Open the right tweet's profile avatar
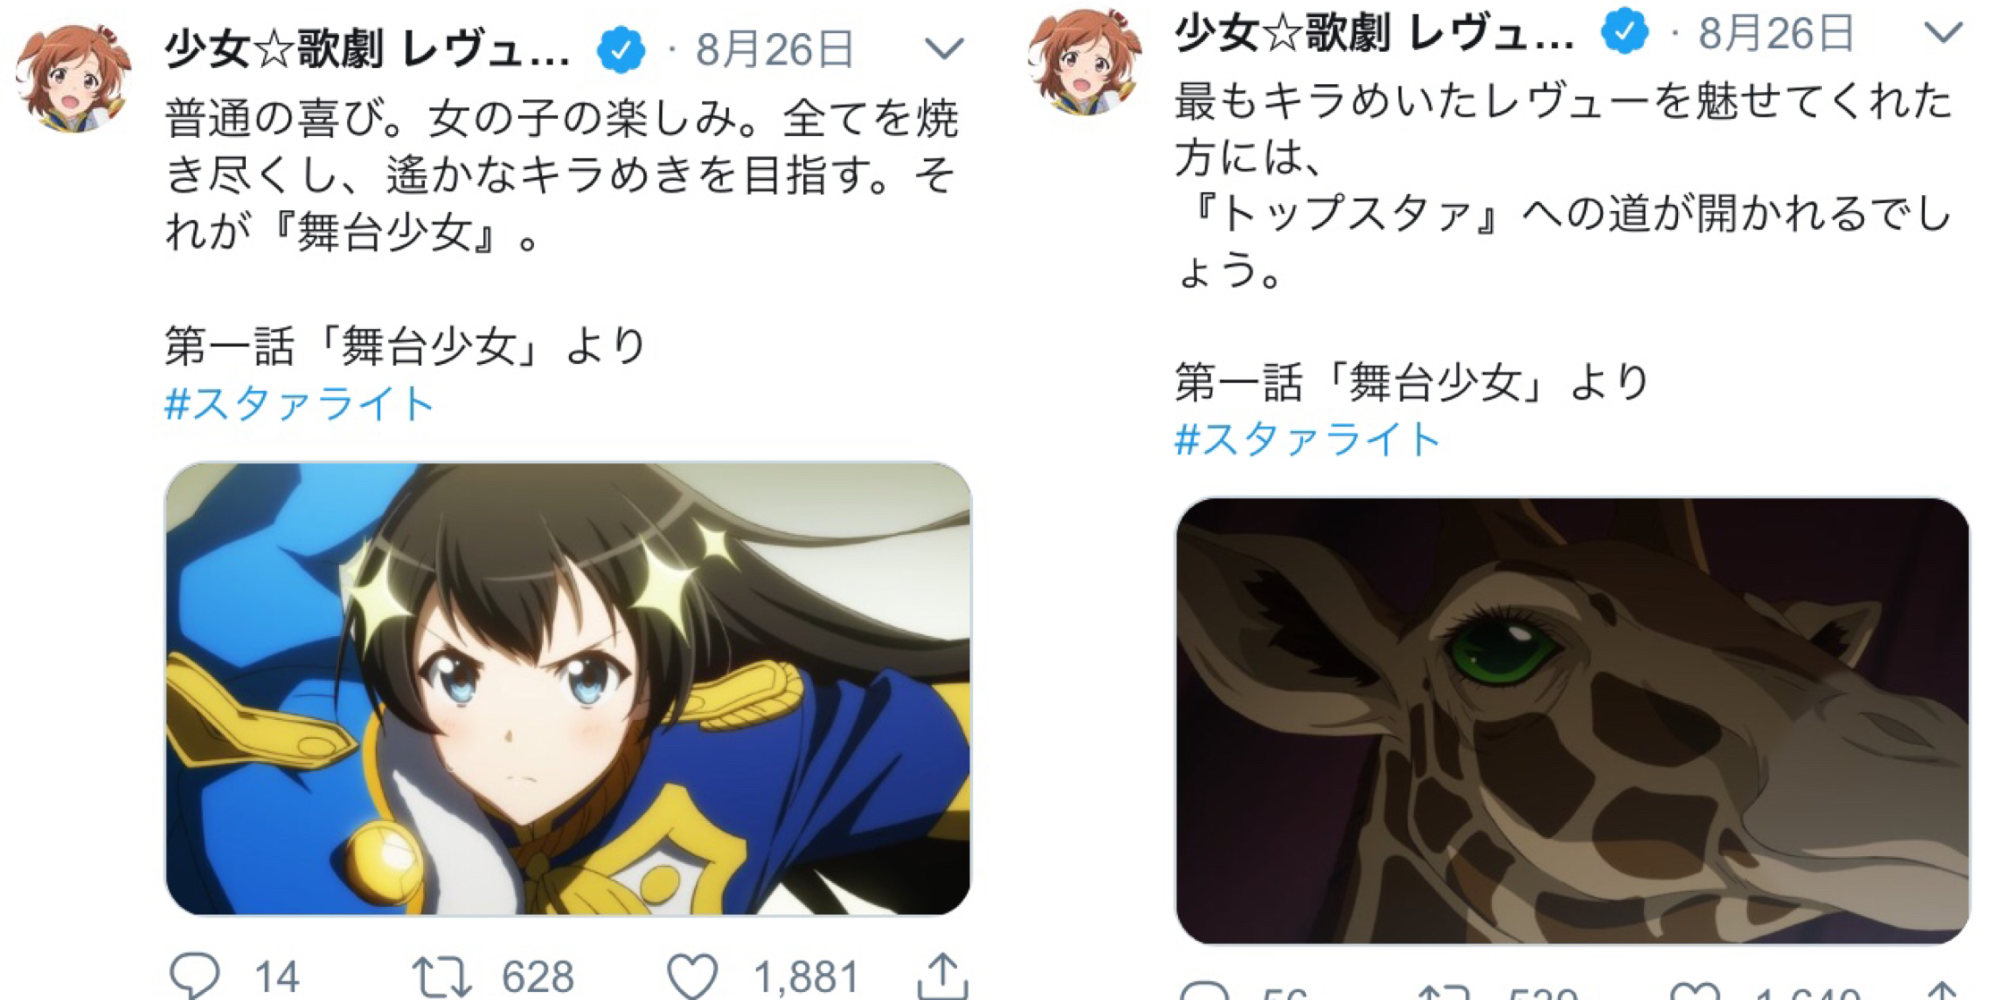Image resolution: width=2000 pixels, height=1000 pixels. click(1086, 62)
